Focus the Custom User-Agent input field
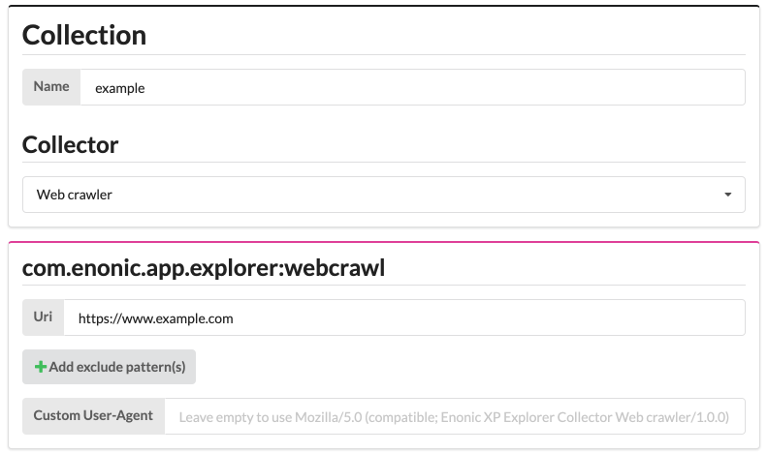This screenshot has height=453, width=768. click(455, 416)
